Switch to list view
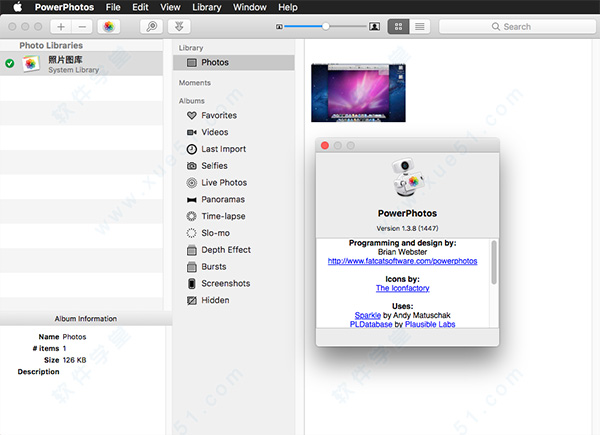Screen dimensions: 600x435 [420, 26]
